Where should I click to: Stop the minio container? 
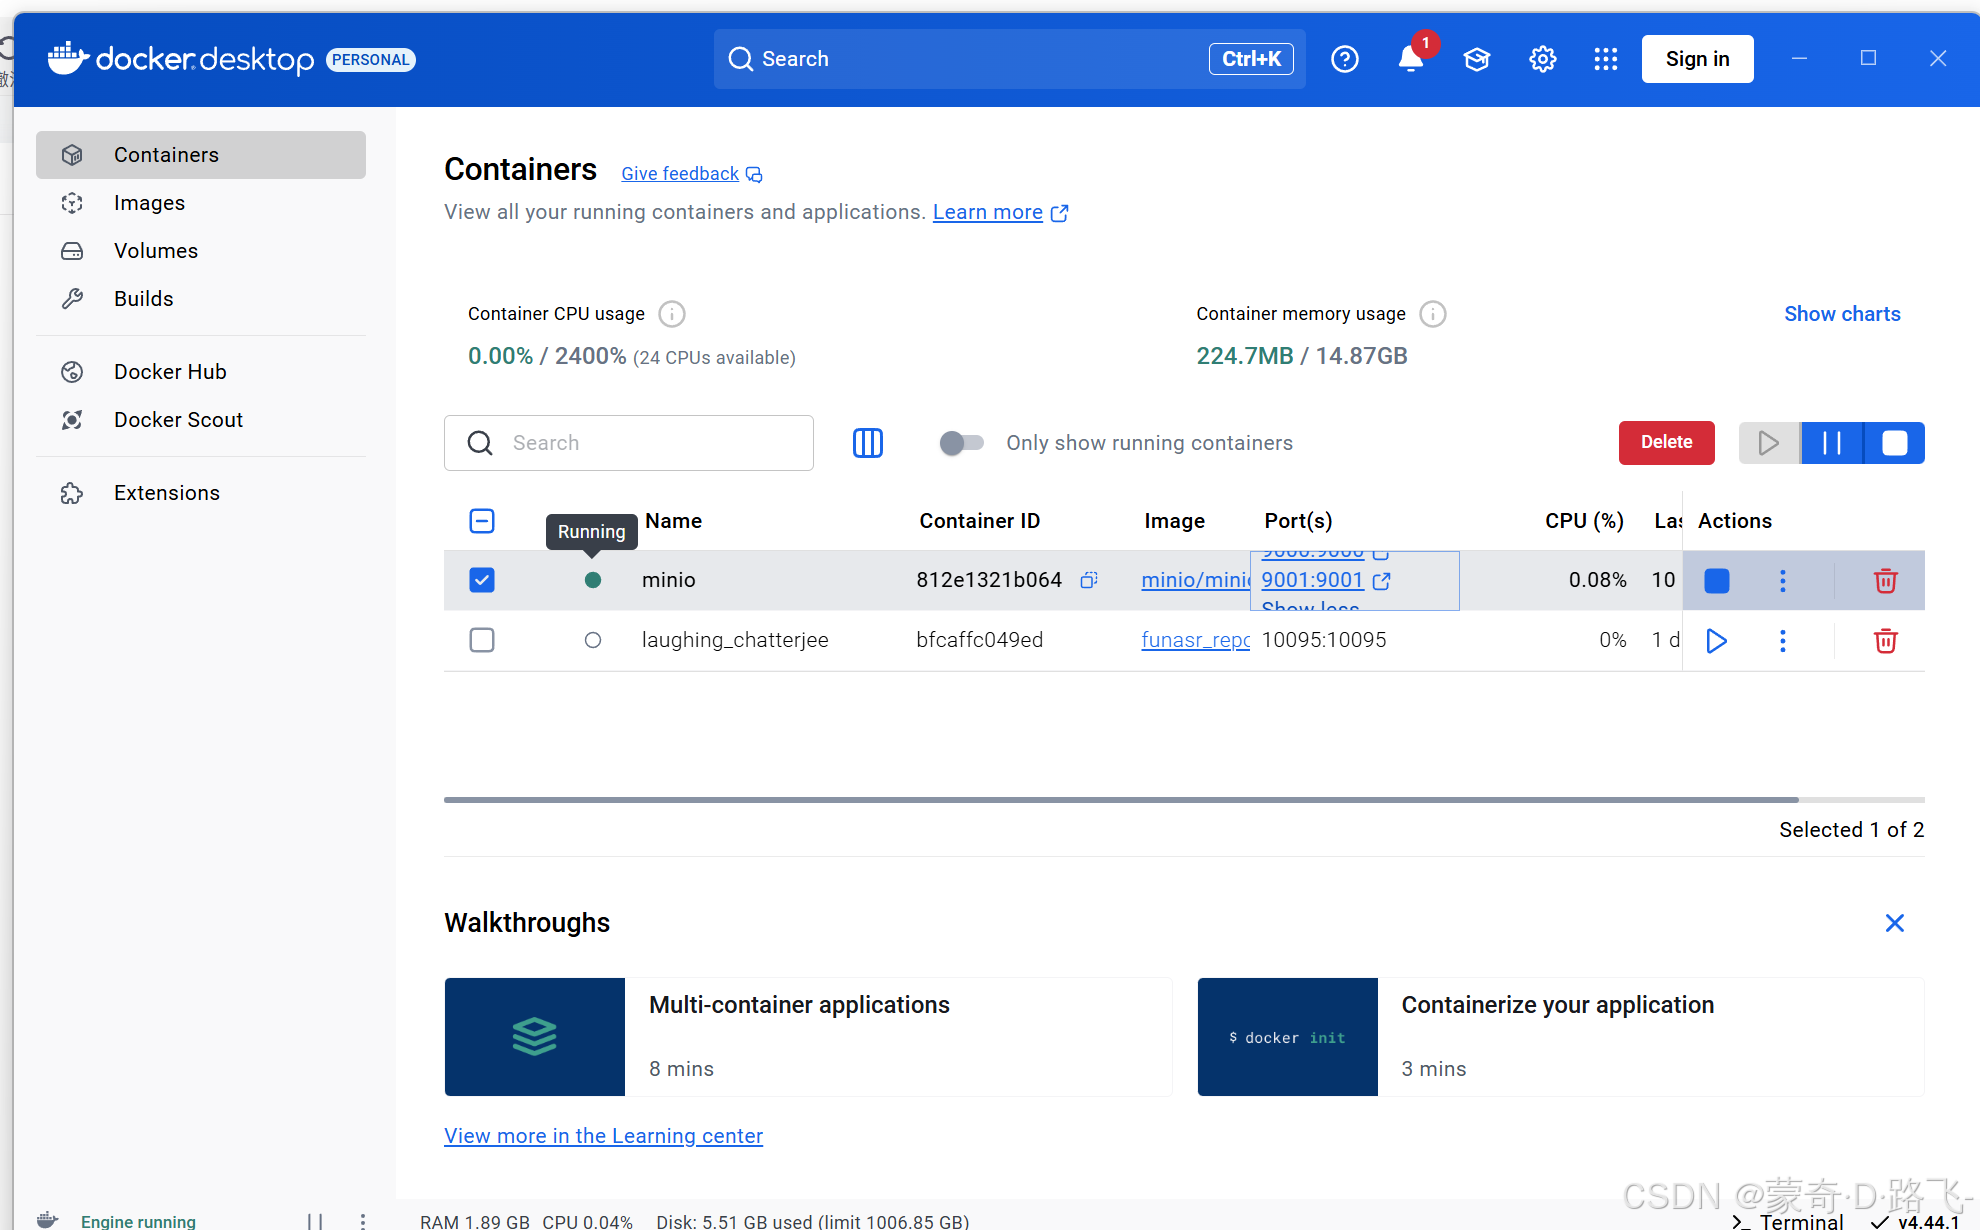(x=1717, y=581)
